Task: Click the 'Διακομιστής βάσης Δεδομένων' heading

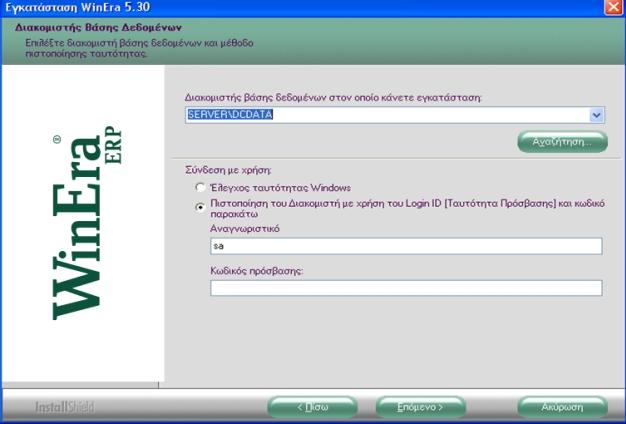Action: coord(98,28)
